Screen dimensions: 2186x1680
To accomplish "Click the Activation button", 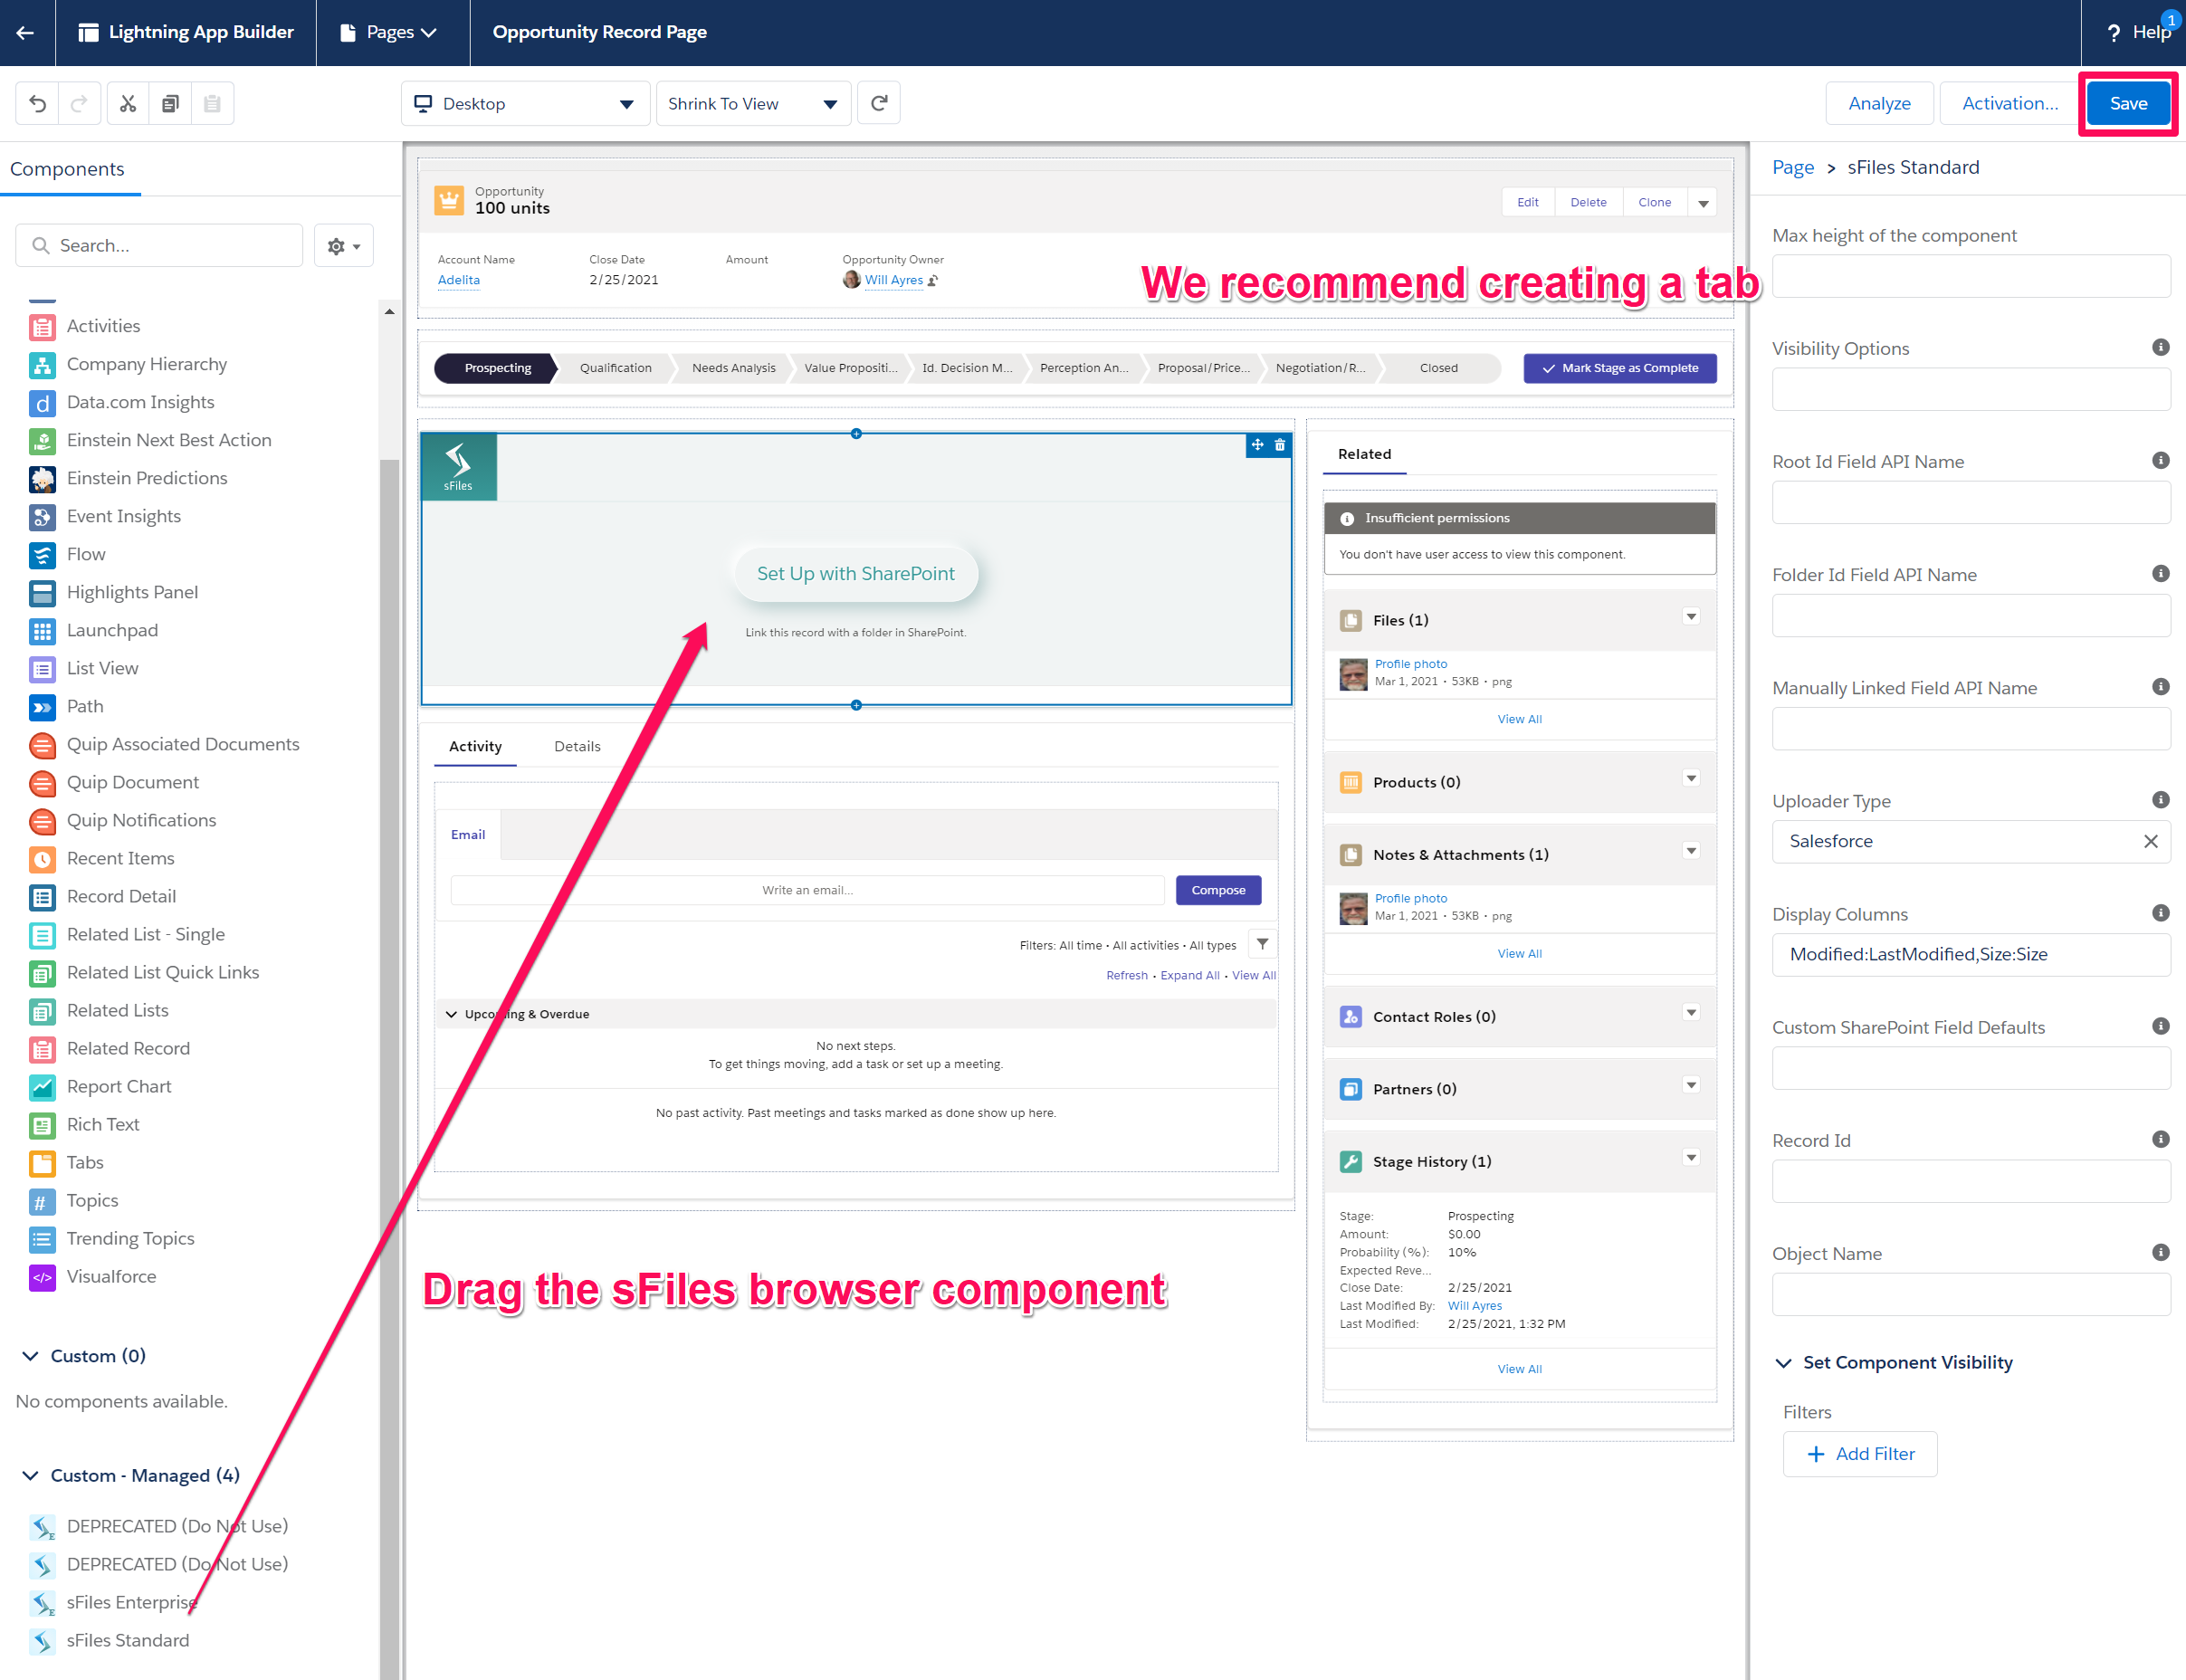I will (x=2010, y=103).
